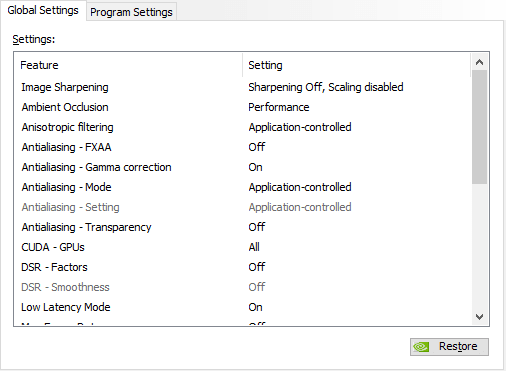
Task: Click the grayed DSR - Smoothness row
Action: coord(243,287)
